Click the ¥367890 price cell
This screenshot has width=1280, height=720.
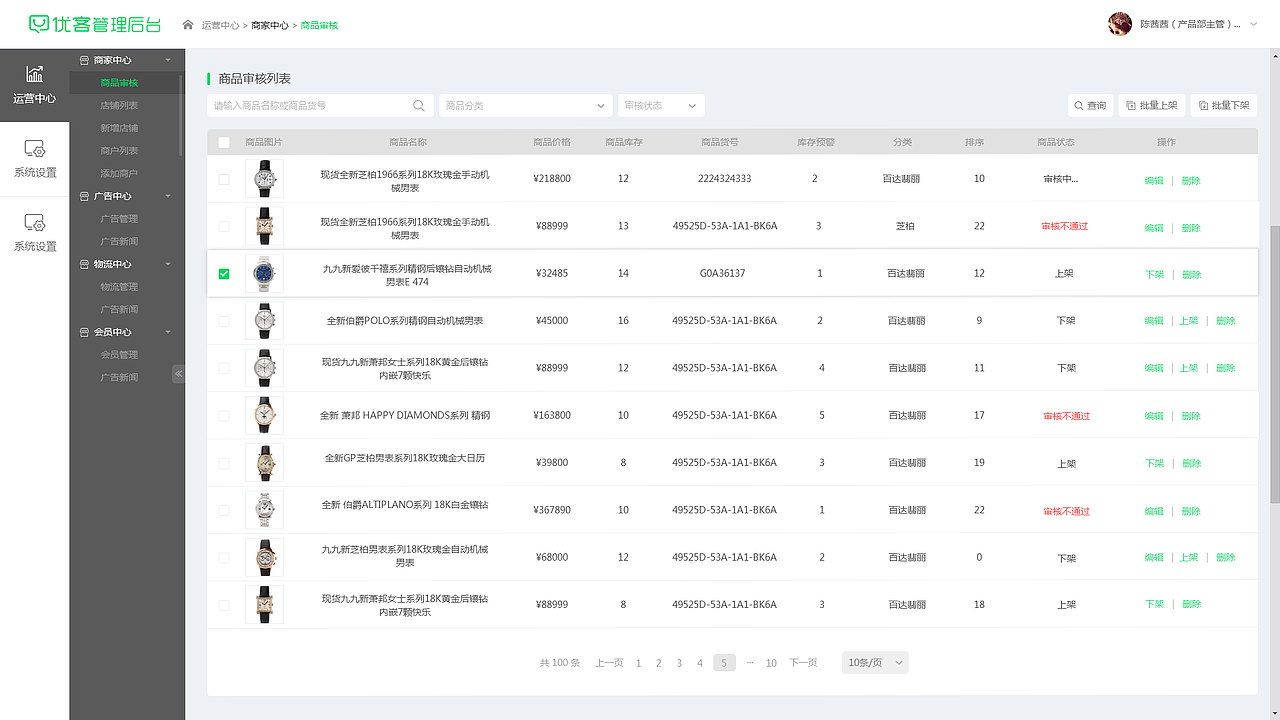click(x=552, y=510)
